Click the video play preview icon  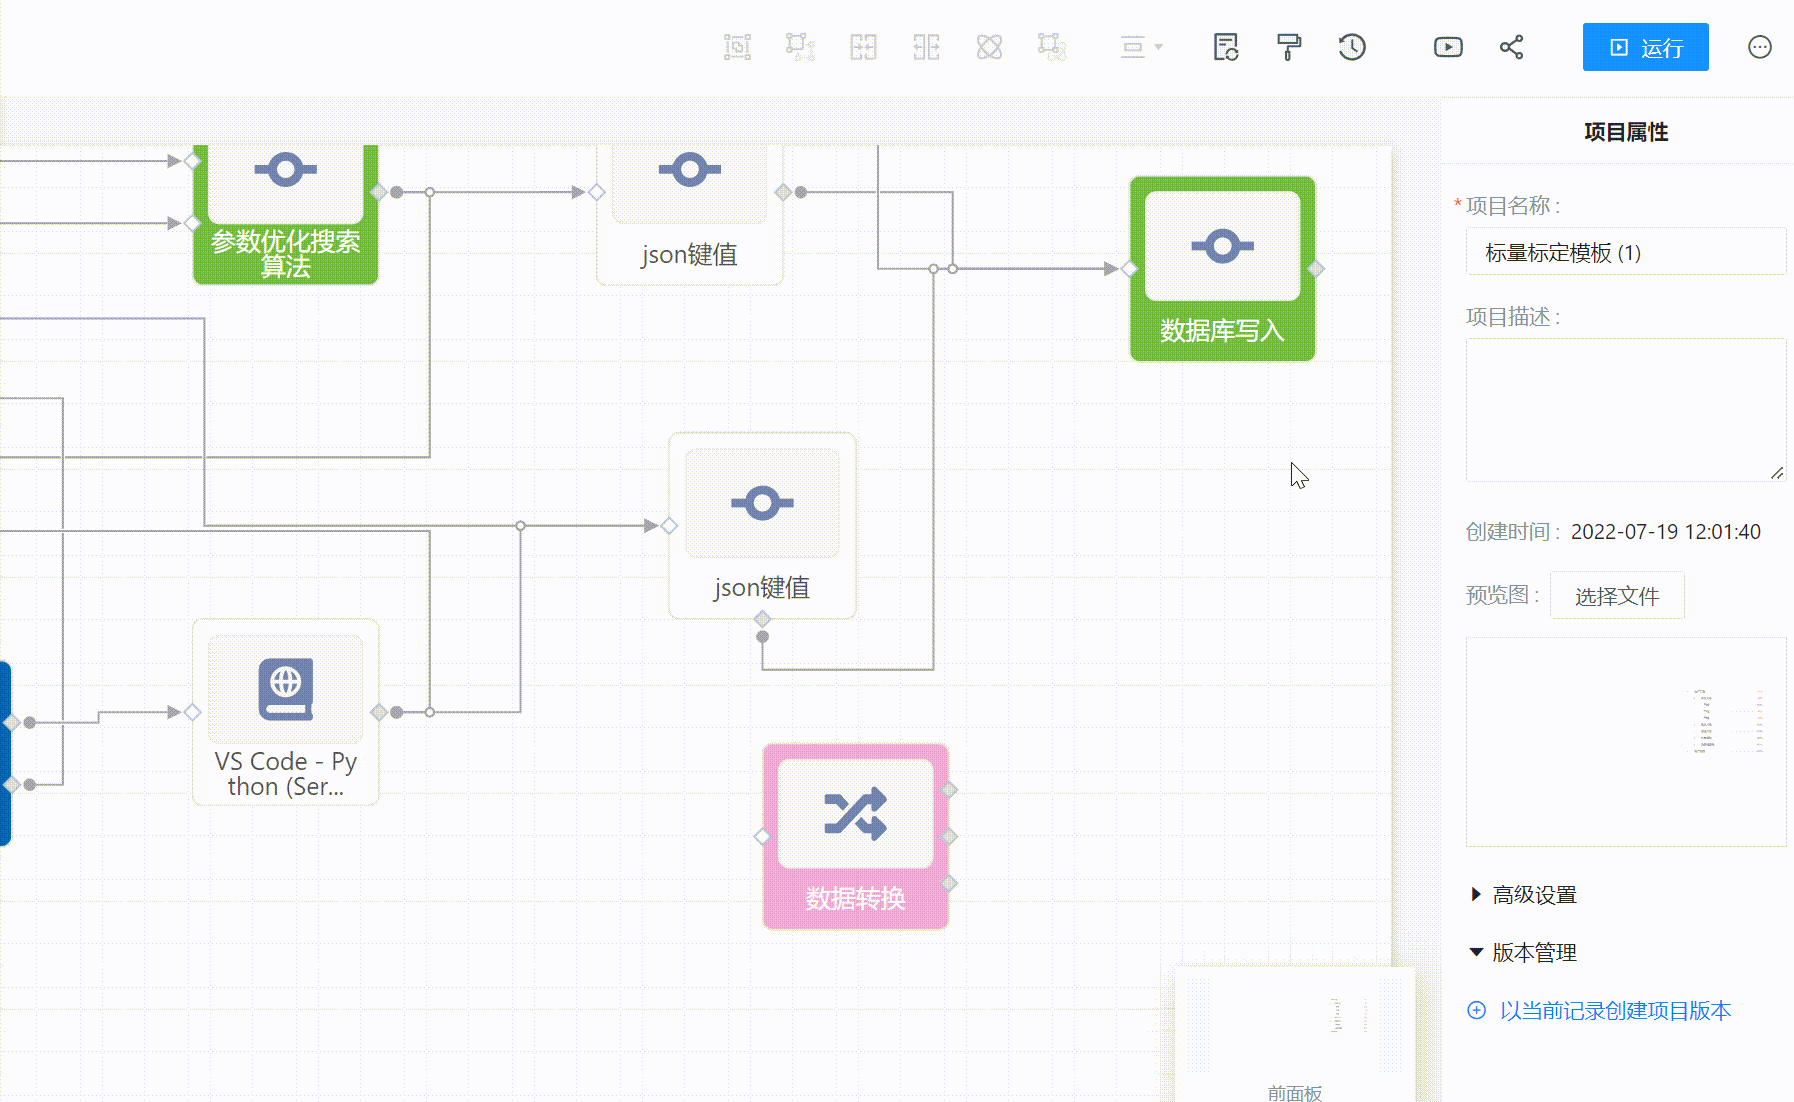[x=1447, y=47]
